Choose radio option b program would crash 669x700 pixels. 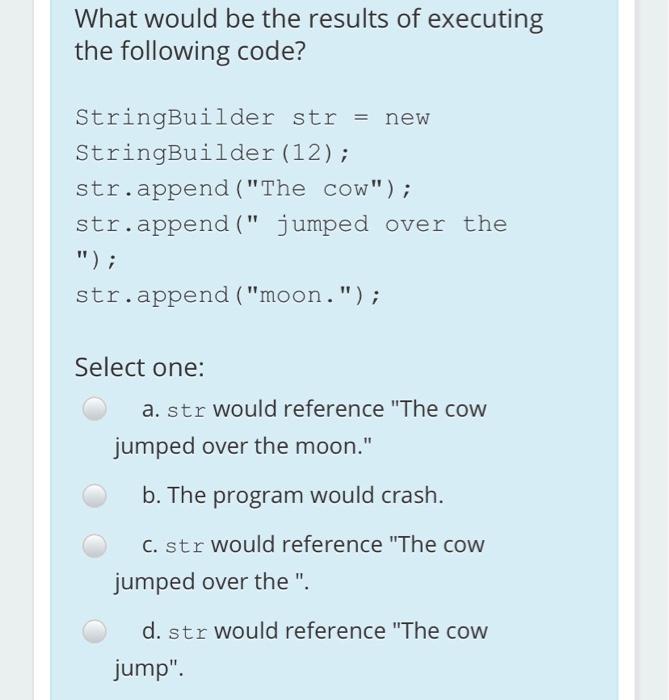tap(95, 495)
